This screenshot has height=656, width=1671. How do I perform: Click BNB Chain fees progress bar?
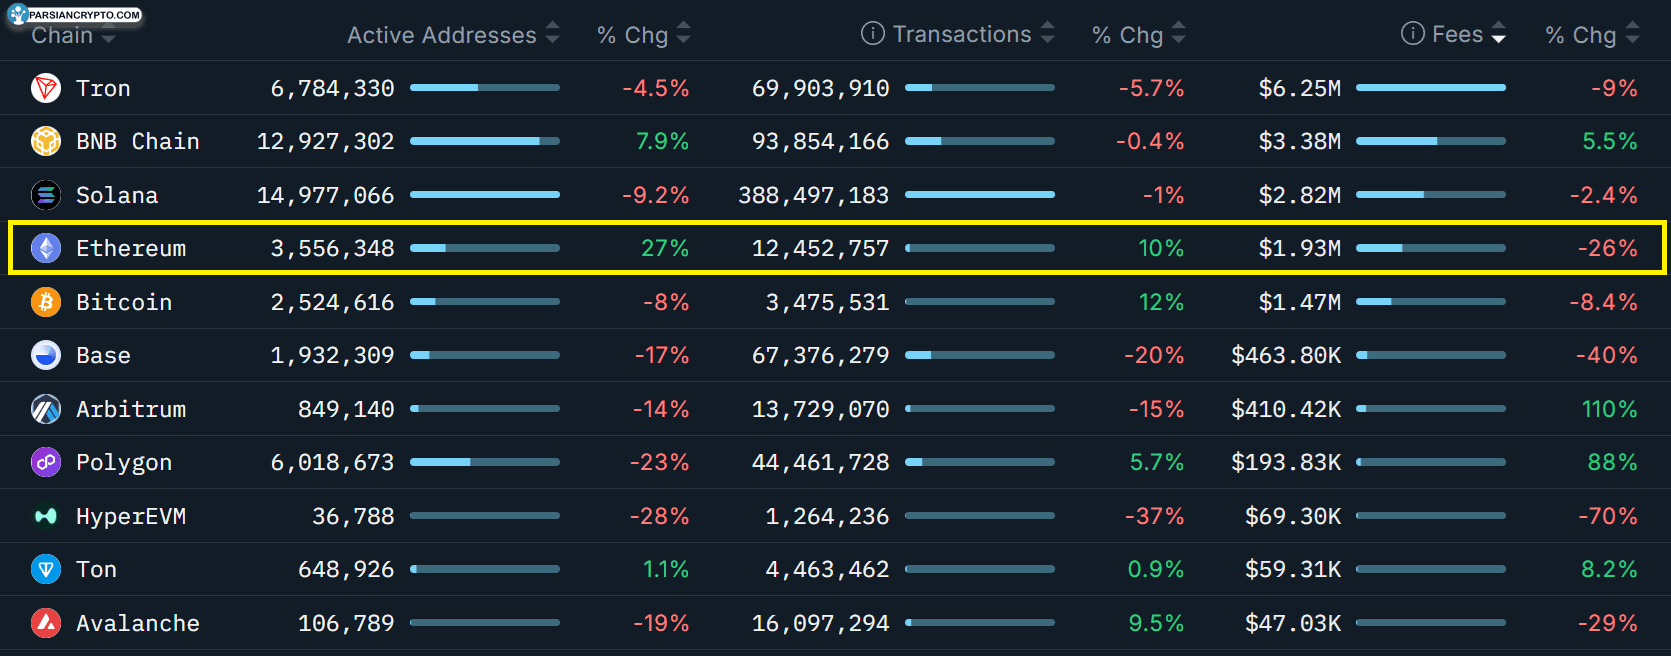tap(1431, 141)
